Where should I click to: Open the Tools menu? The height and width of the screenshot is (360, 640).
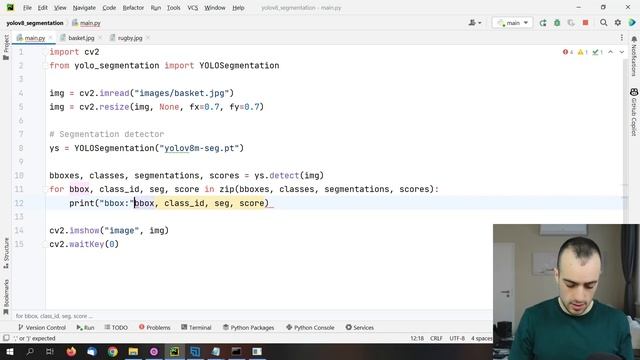pos(173,8)
